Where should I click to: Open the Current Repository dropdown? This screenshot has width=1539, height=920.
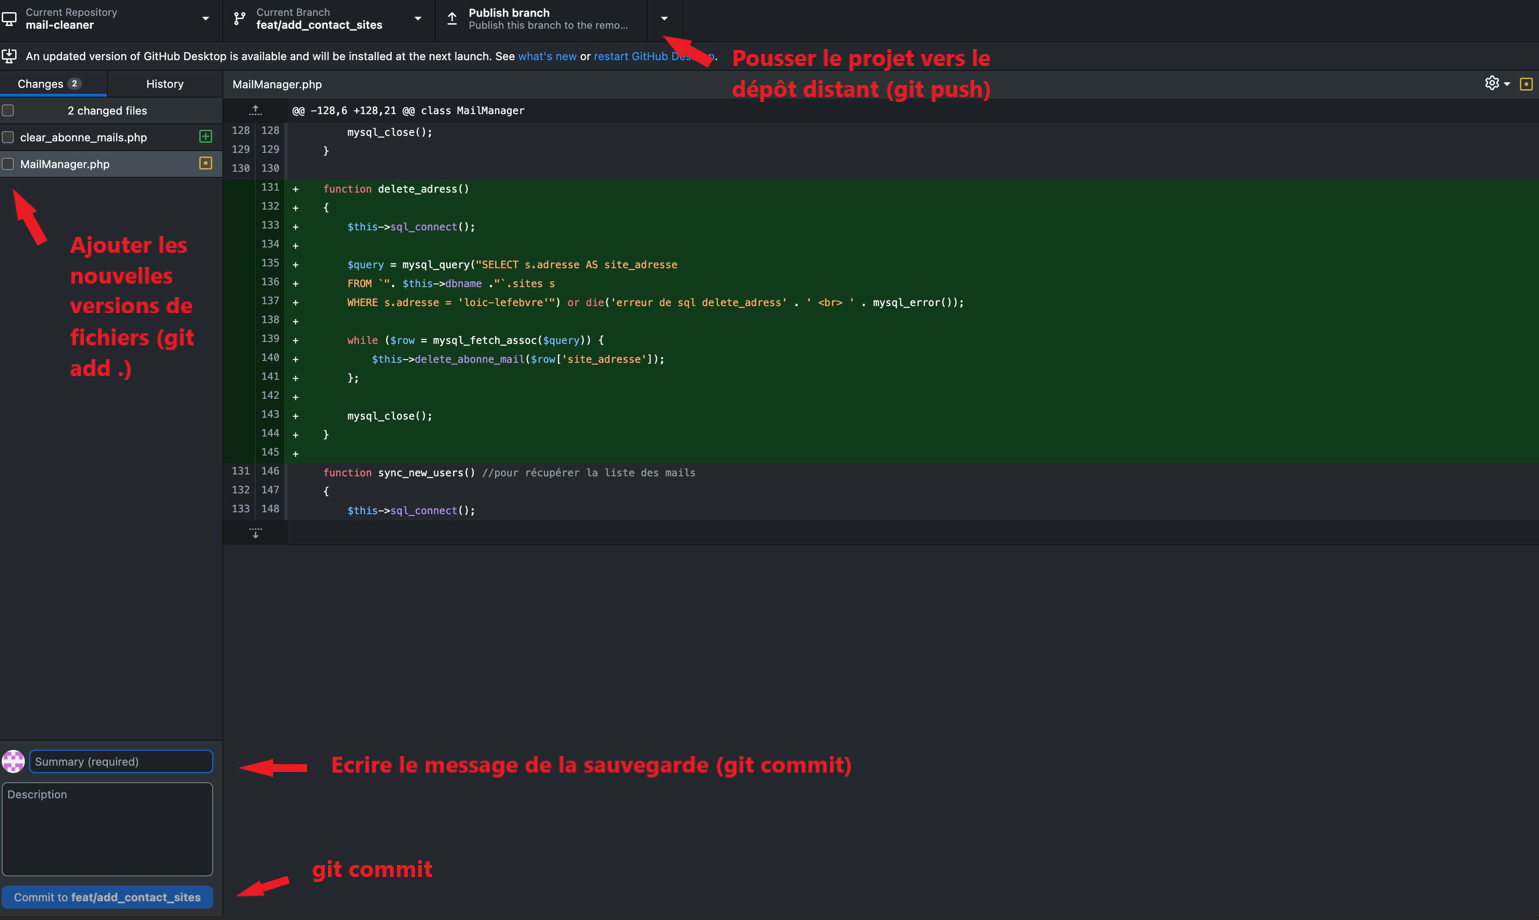[x=205, y=19]
